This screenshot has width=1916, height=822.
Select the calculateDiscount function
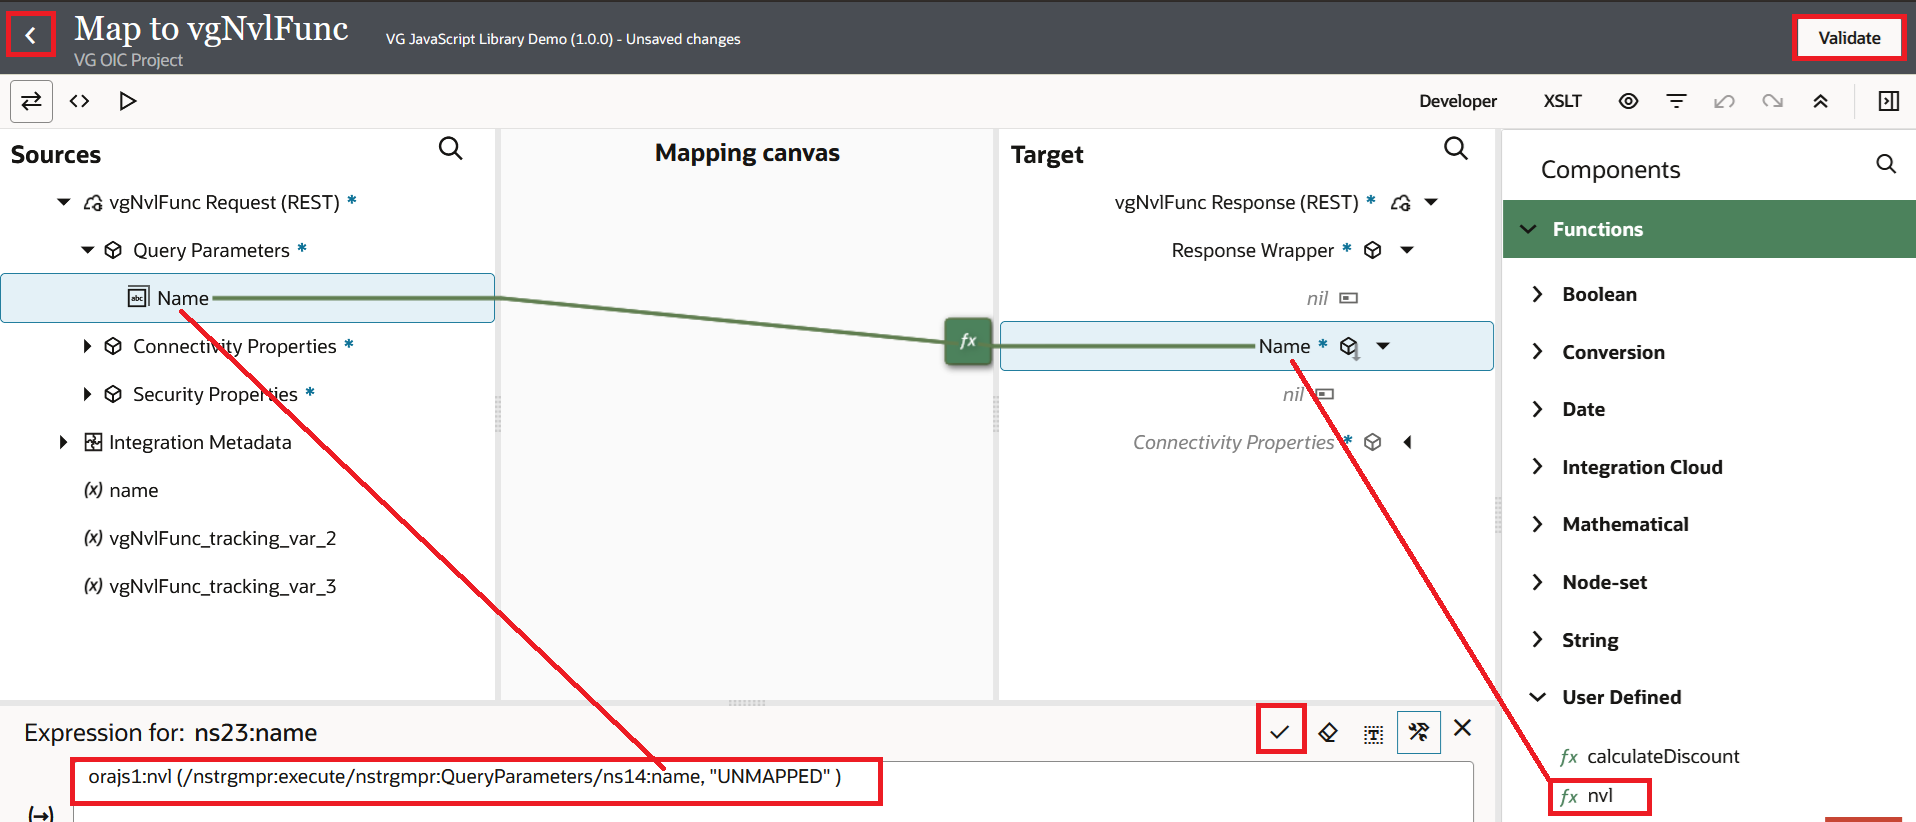(x=1662, y=756)
